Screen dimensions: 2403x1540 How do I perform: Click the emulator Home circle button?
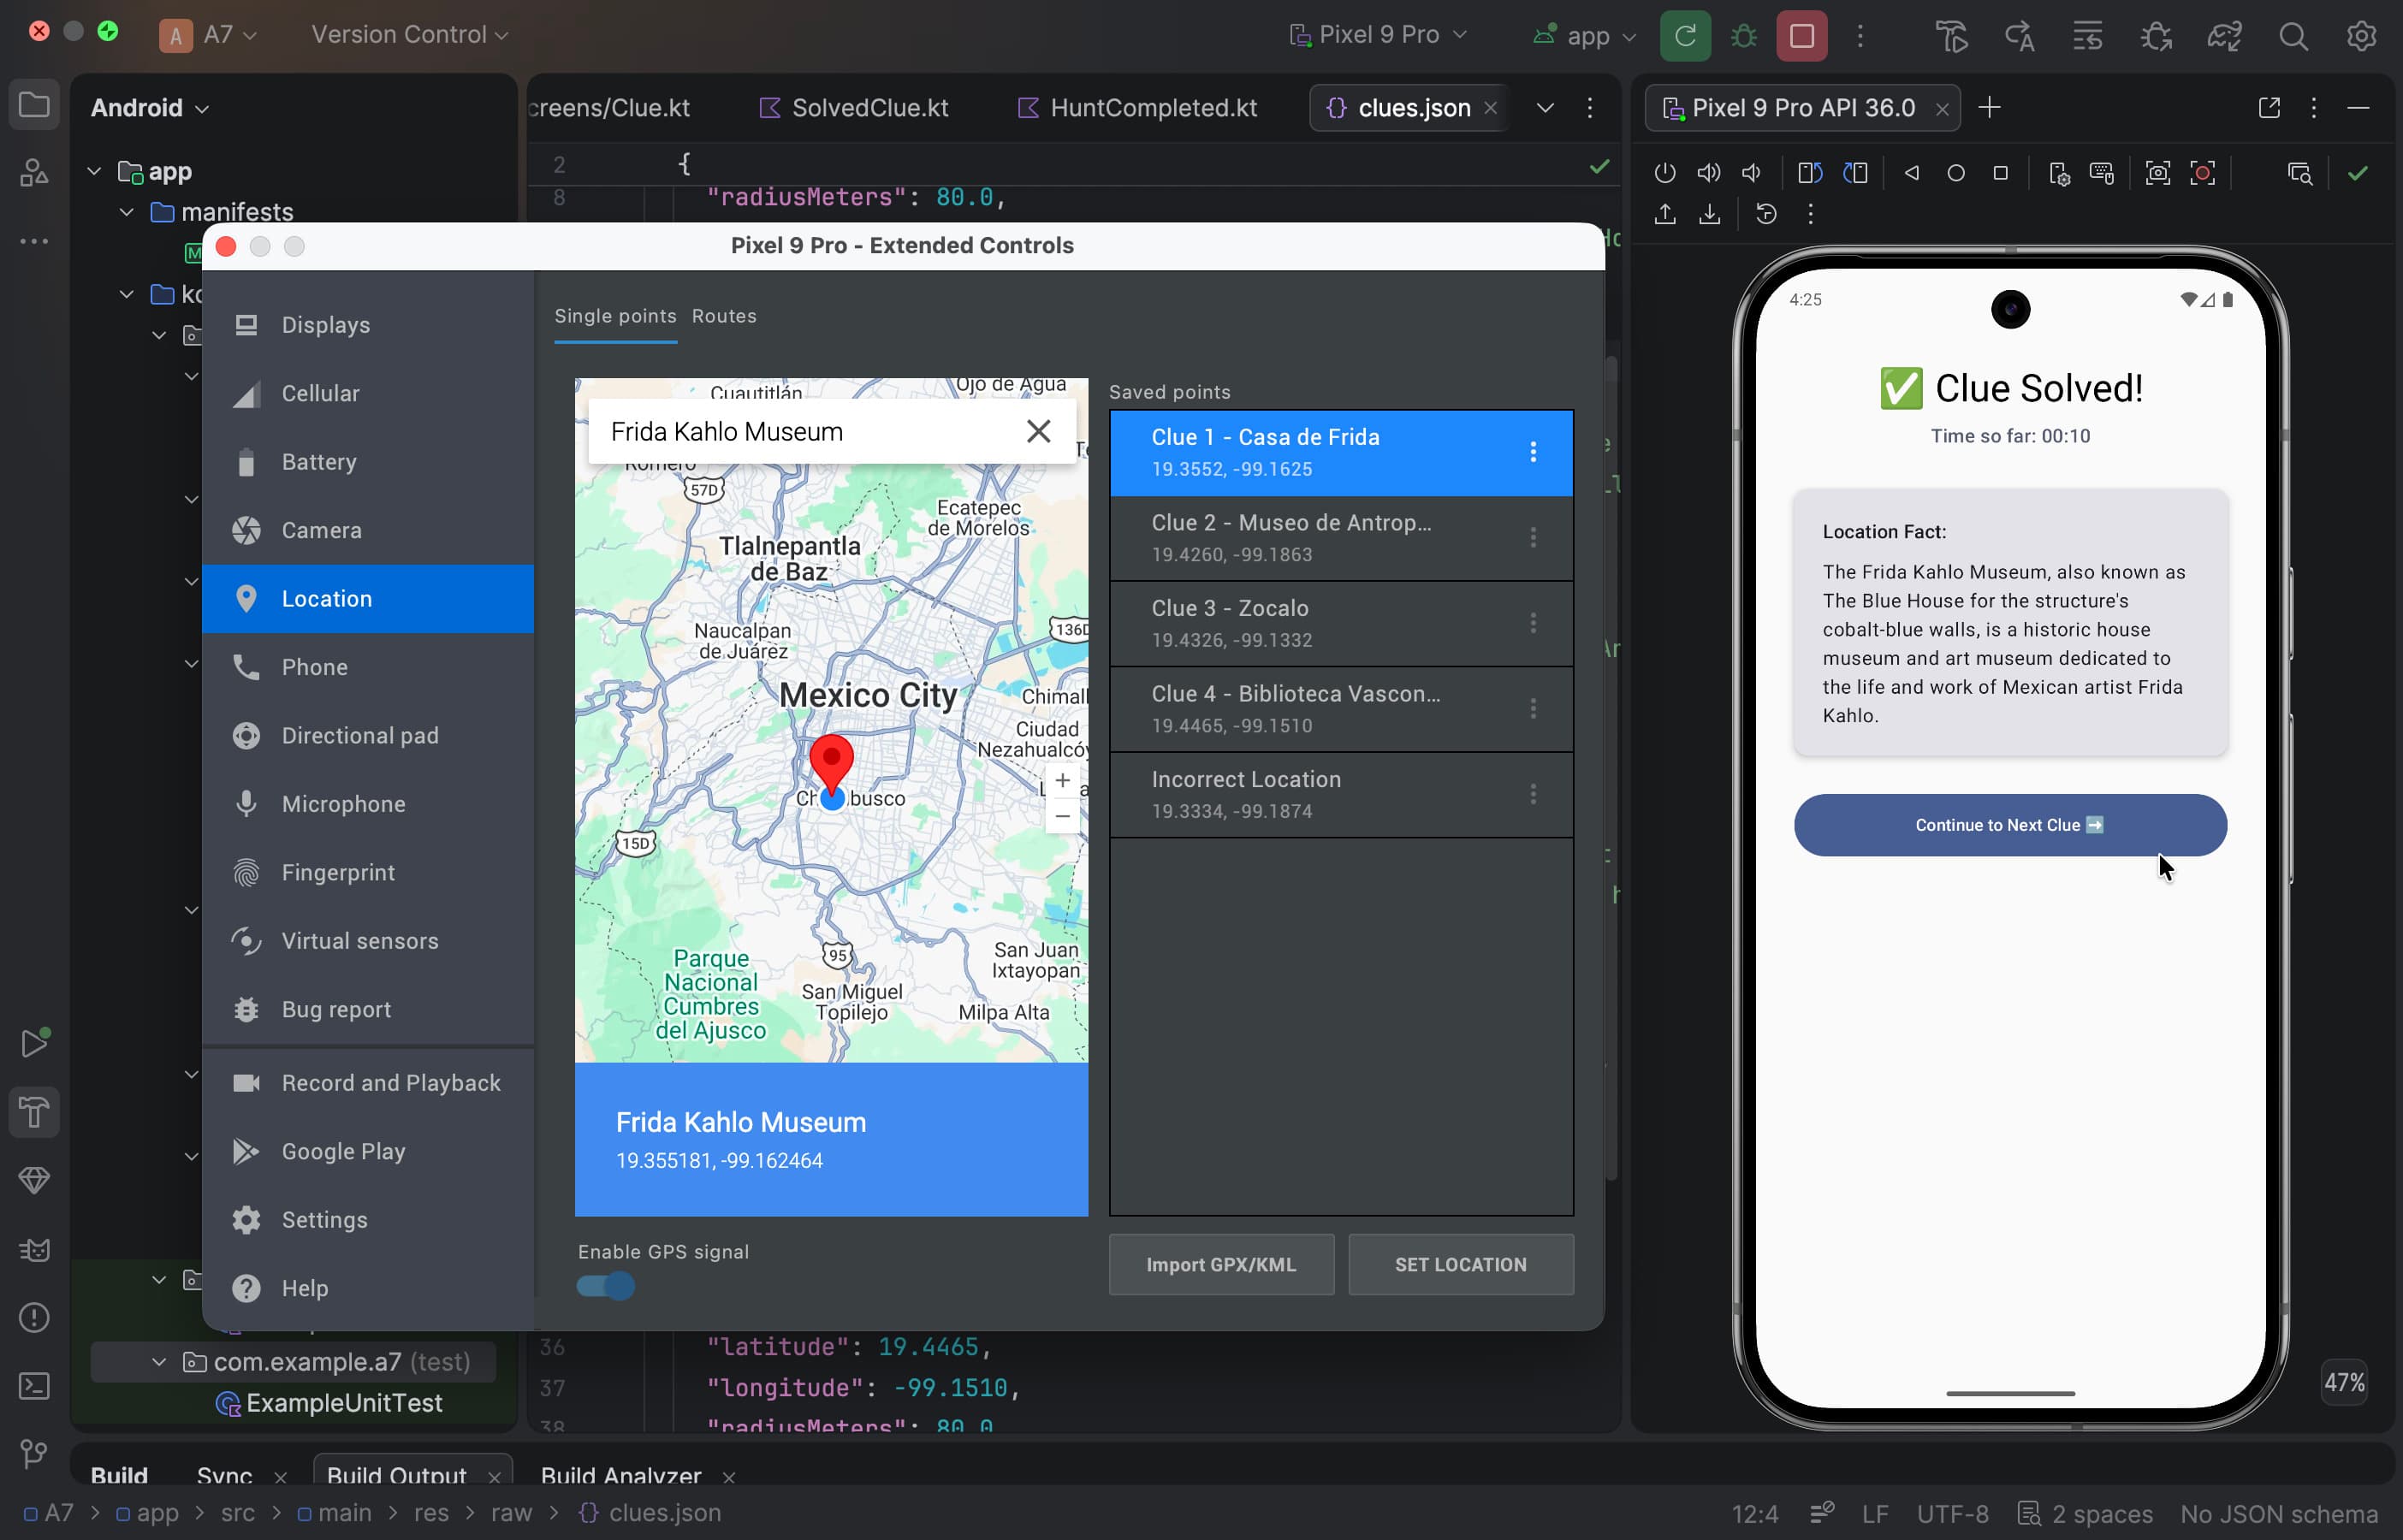[x=1956, y=173]
